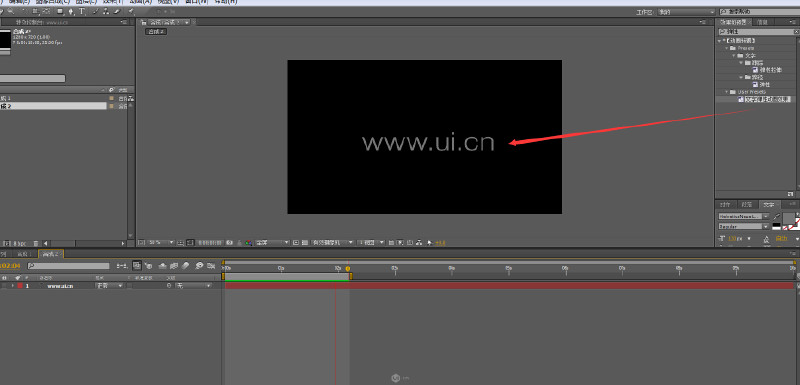Toggle the composition viewer lock icon
This screenshot has width=800, height=385.
[x=143, y=22]
